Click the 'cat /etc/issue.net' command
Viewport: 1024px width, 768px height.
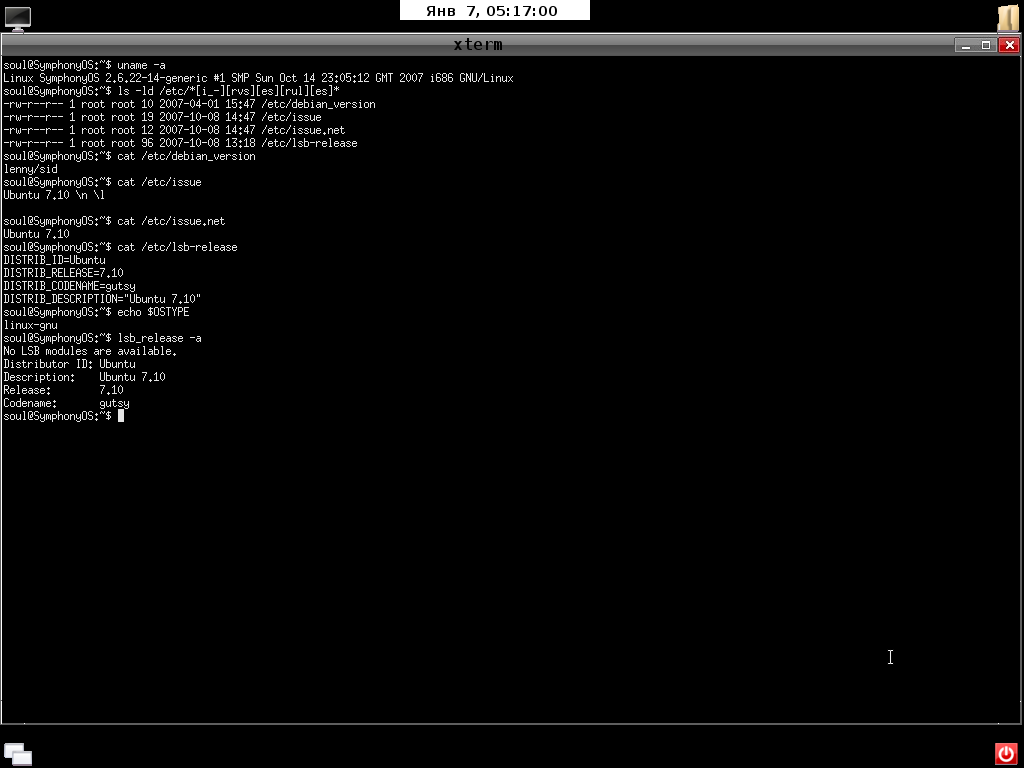tap(171, 221)
